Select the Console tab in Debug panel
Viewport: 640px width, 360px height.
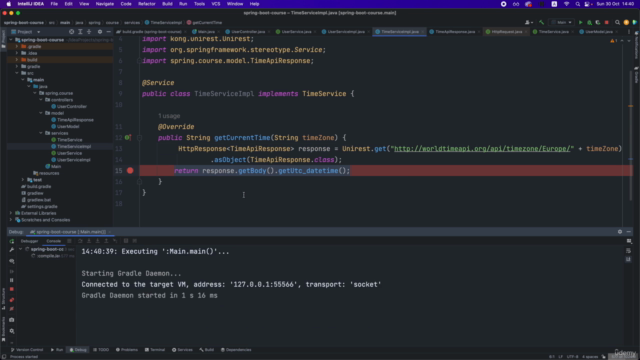pyautogui.click(x=53, y=241)
